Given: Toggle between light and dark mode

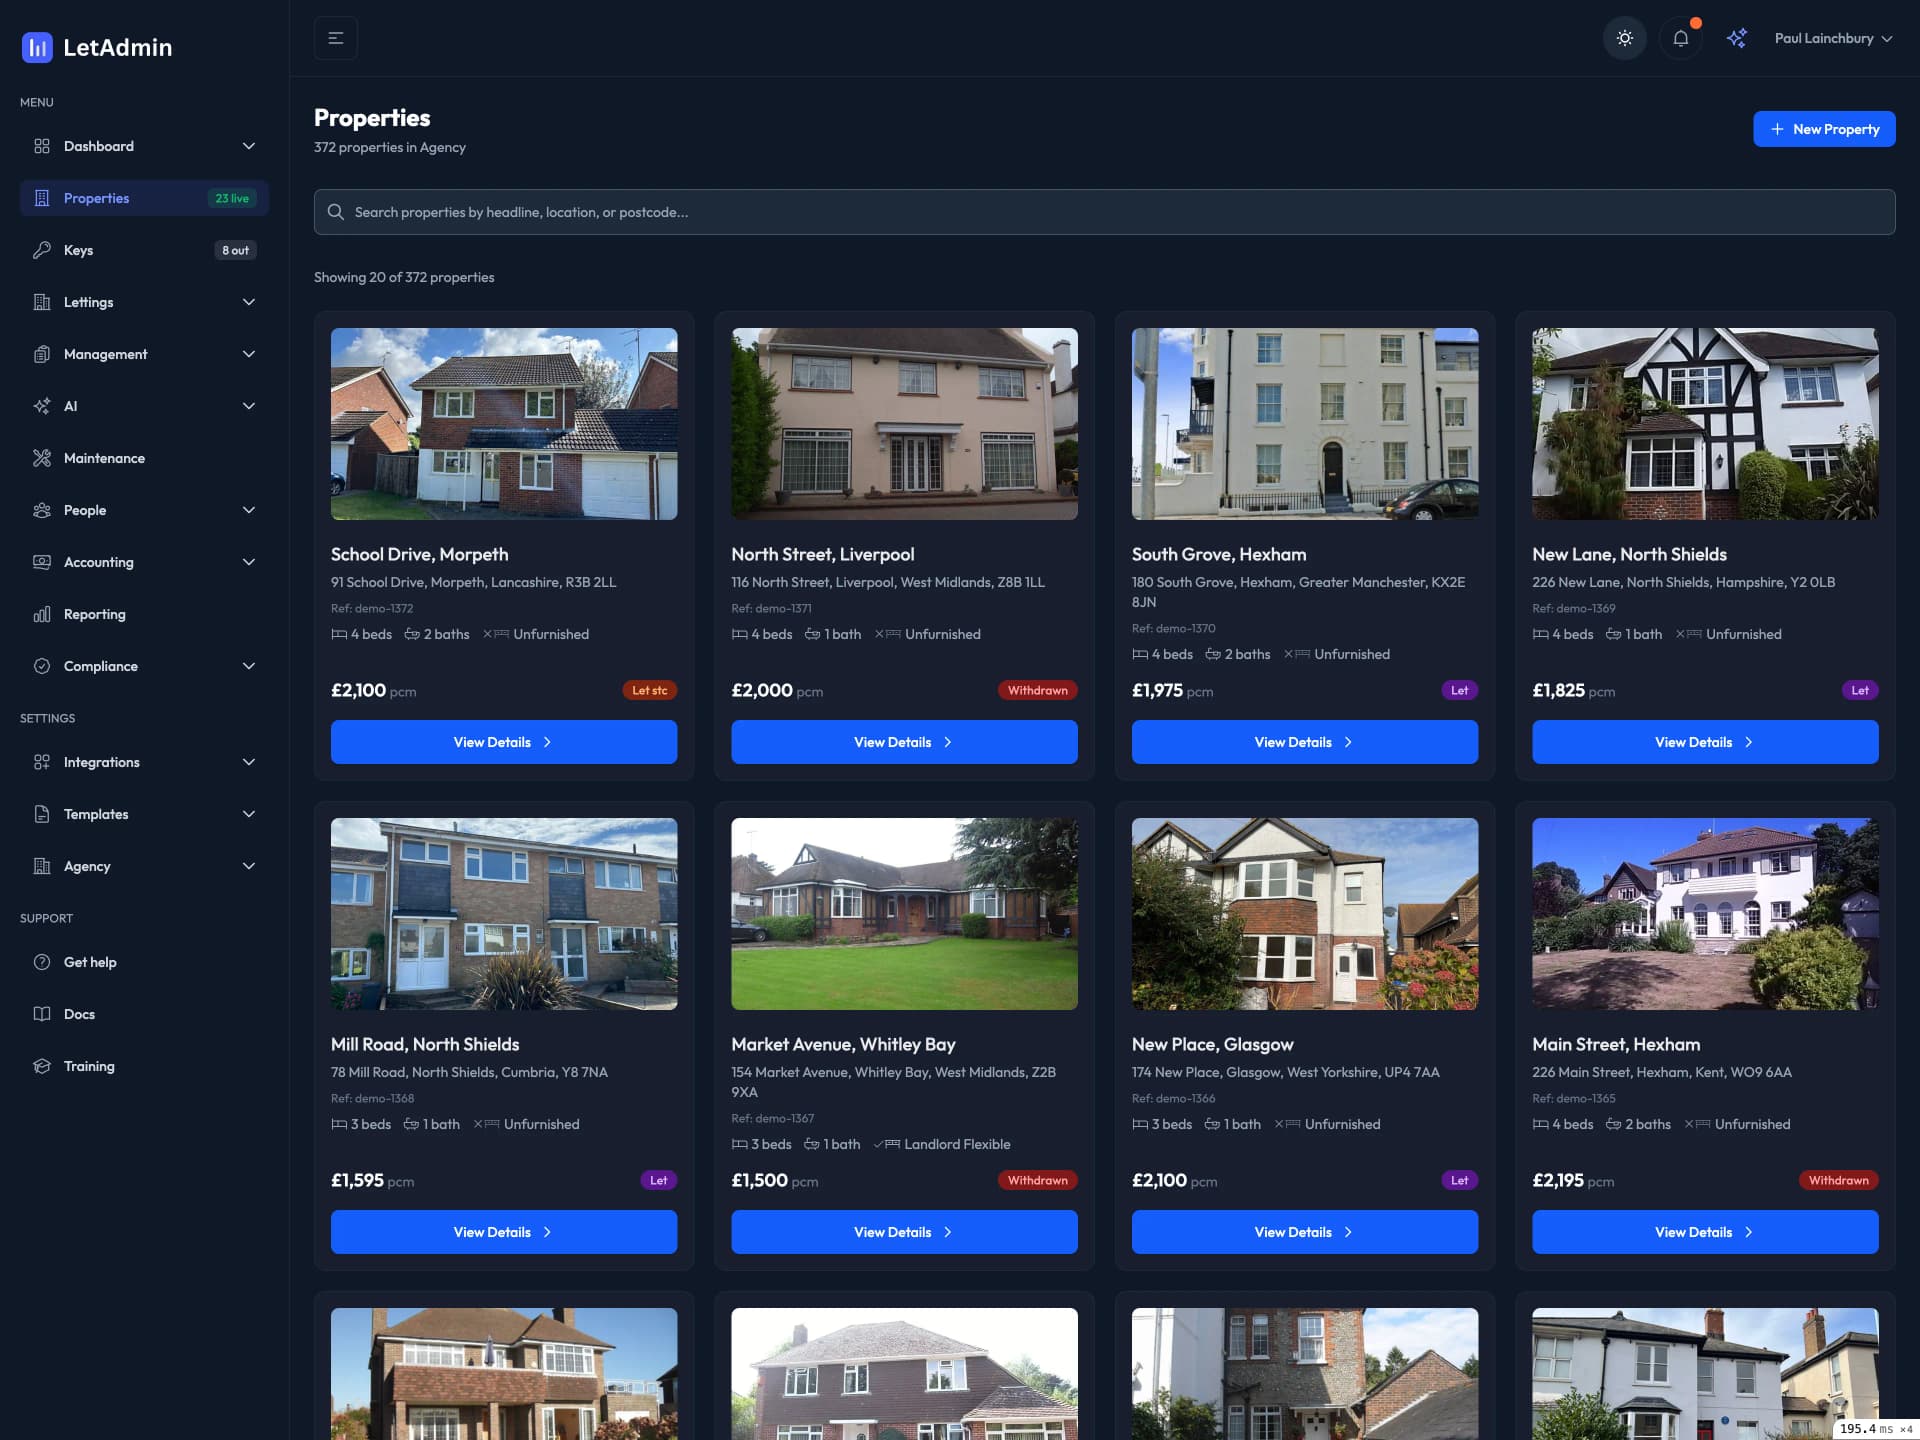Looking at the screenshot, I should [1624, 37].
